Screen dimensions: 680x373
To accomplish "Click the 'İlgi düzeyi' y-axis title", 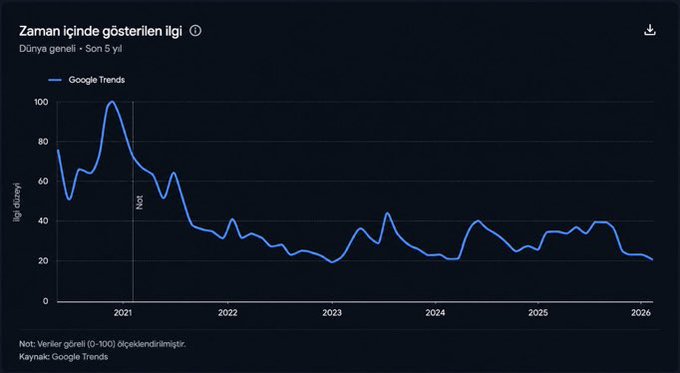I will 17,202.
